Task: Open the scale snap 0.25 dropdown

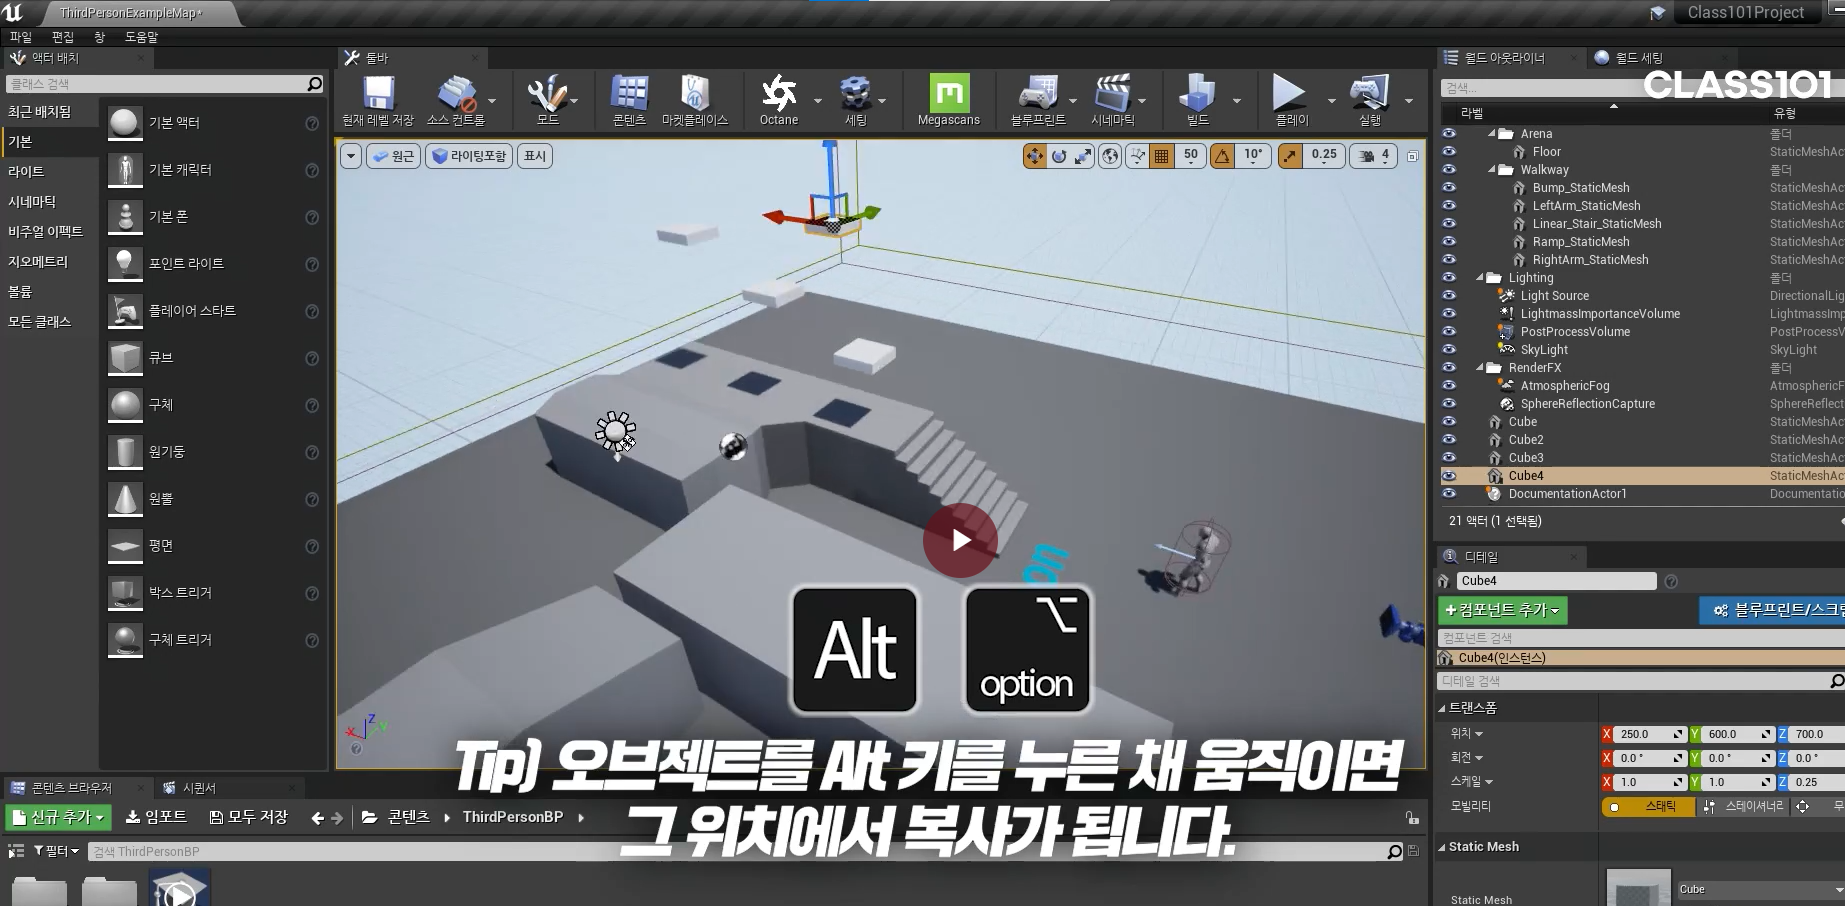Action: (x=1324, y=156)
